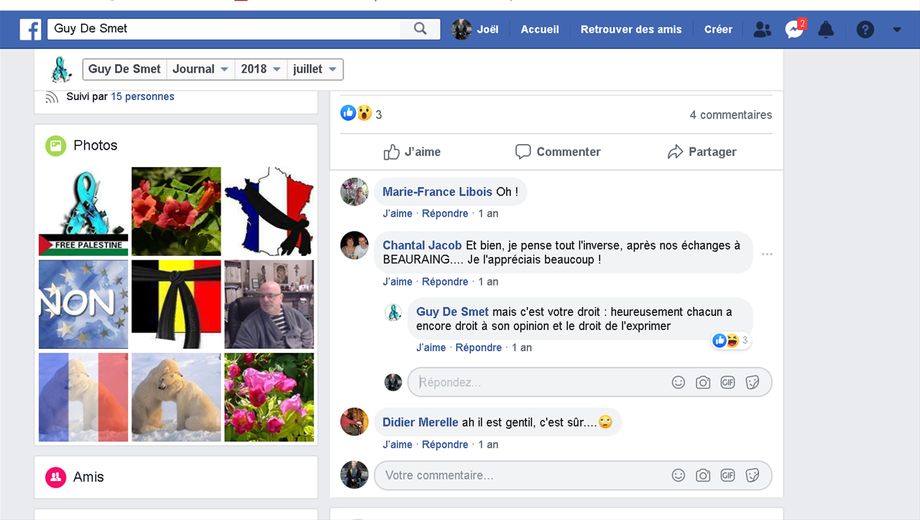Image resolution: width=920 pixels, height=520 pixels.
Task: Click the search magnifier button
Action: [420, 29]
